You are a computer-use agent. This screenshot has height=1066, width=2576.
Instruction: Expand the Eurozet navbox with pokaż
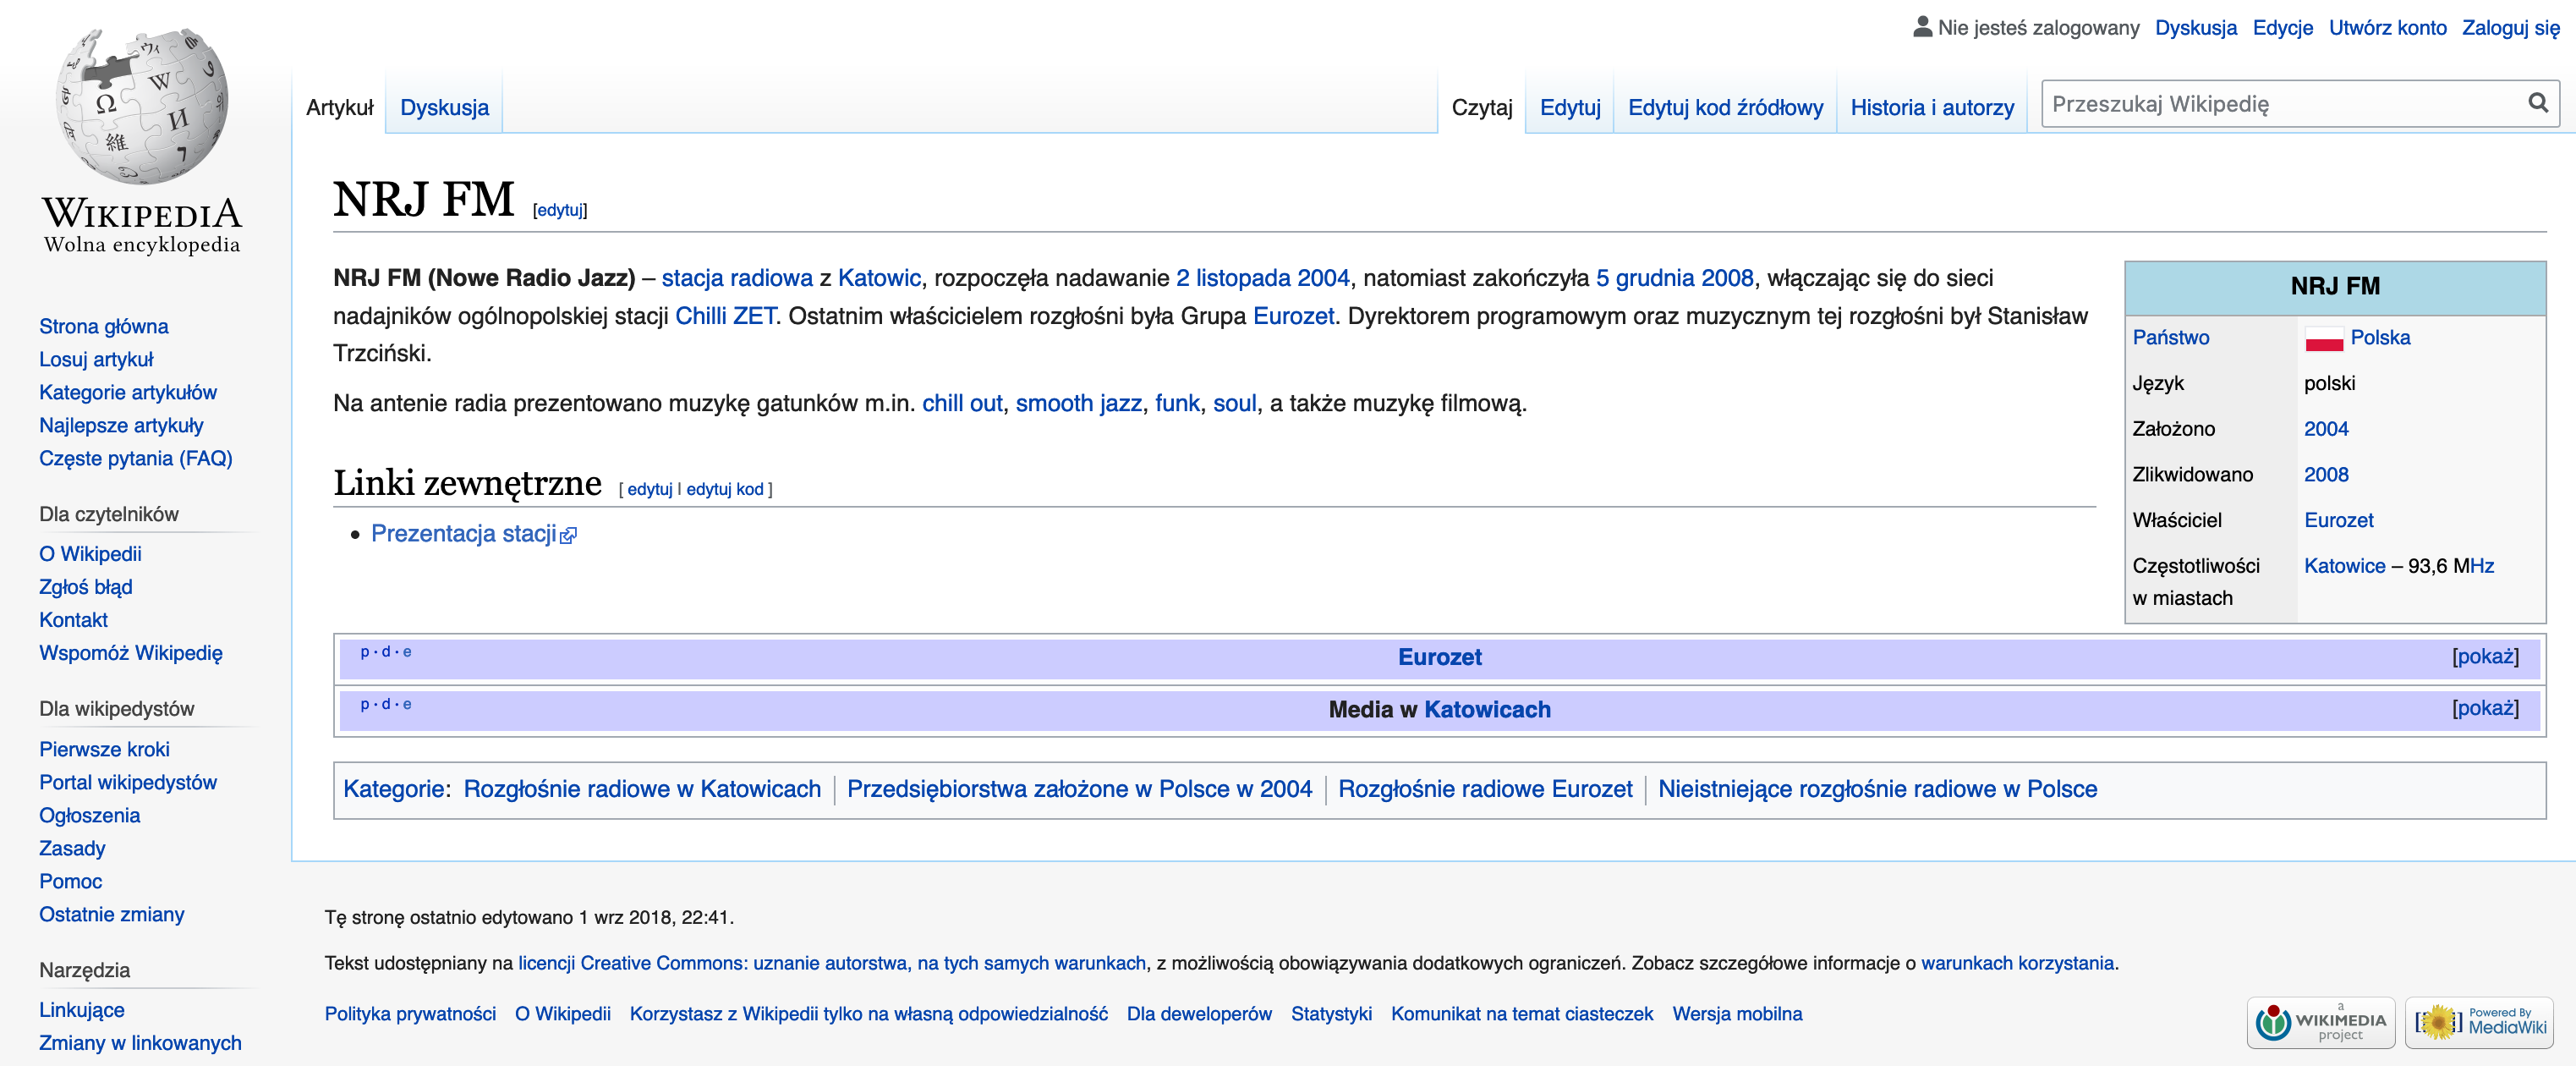click(2484, 656)
